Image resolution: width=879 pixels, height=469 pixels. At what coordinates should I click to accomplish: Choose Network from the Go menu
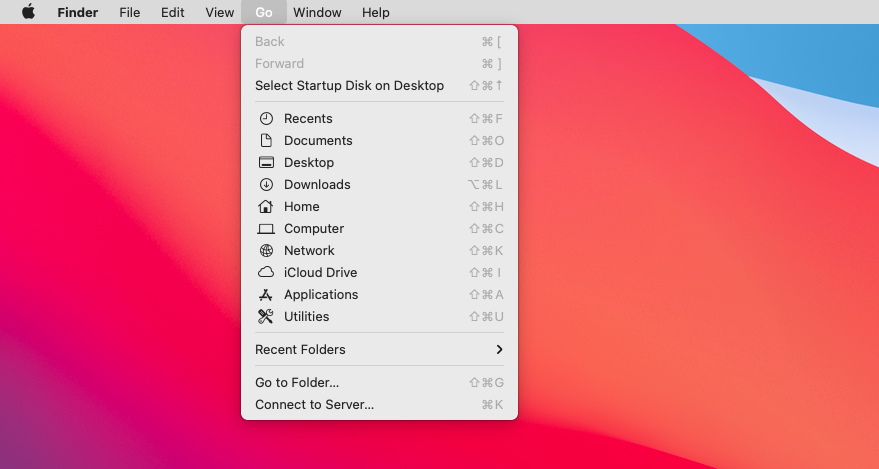380,250
